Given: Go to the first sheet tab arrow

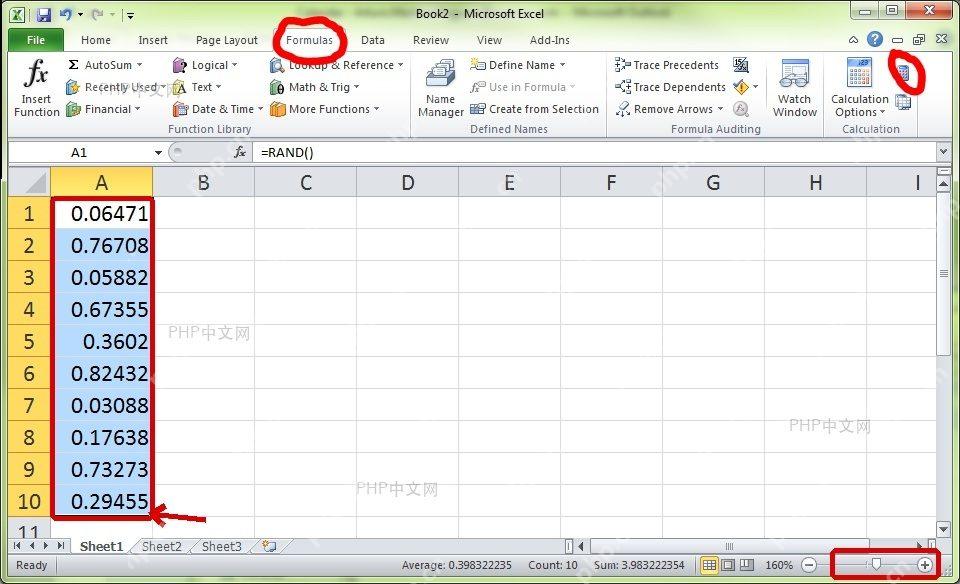Looking at the screenshot, I should (x=17, y=545).
